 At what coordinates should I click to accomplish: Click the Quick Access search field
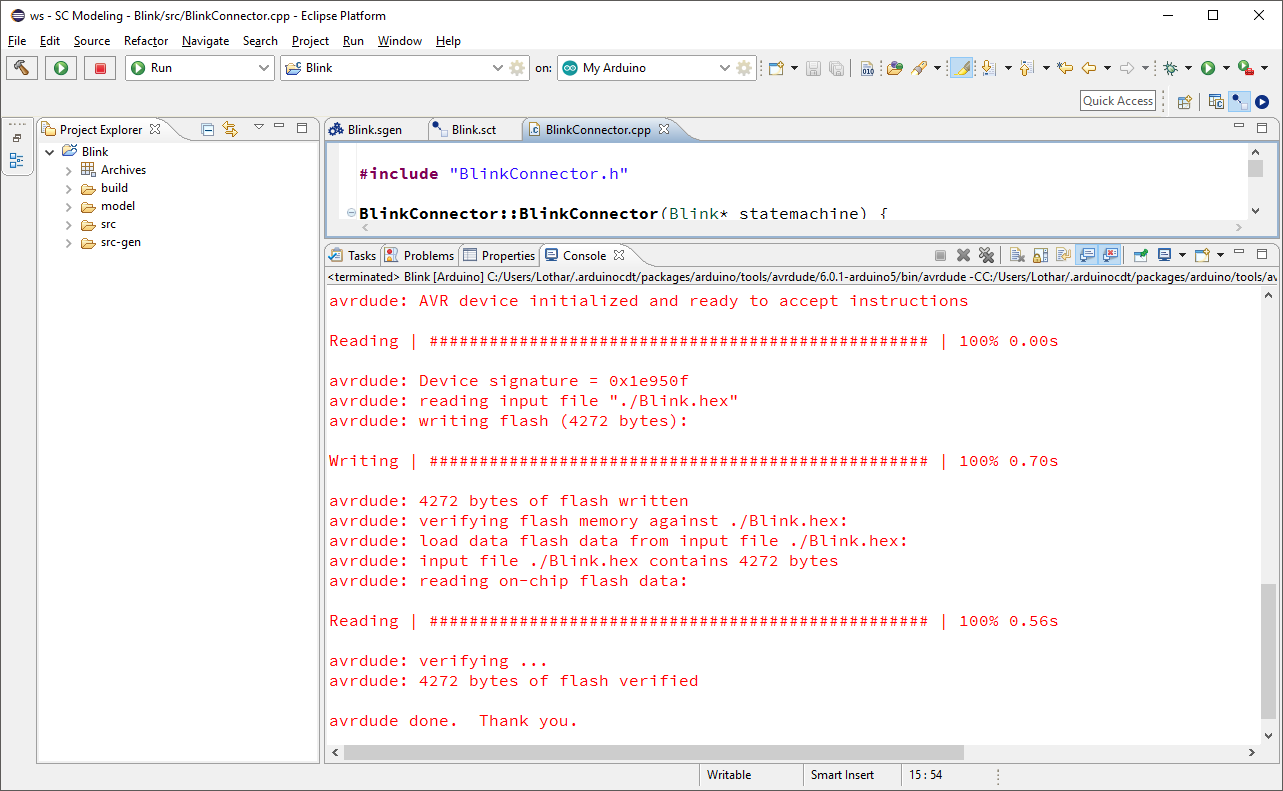(x=1118, y=101)
